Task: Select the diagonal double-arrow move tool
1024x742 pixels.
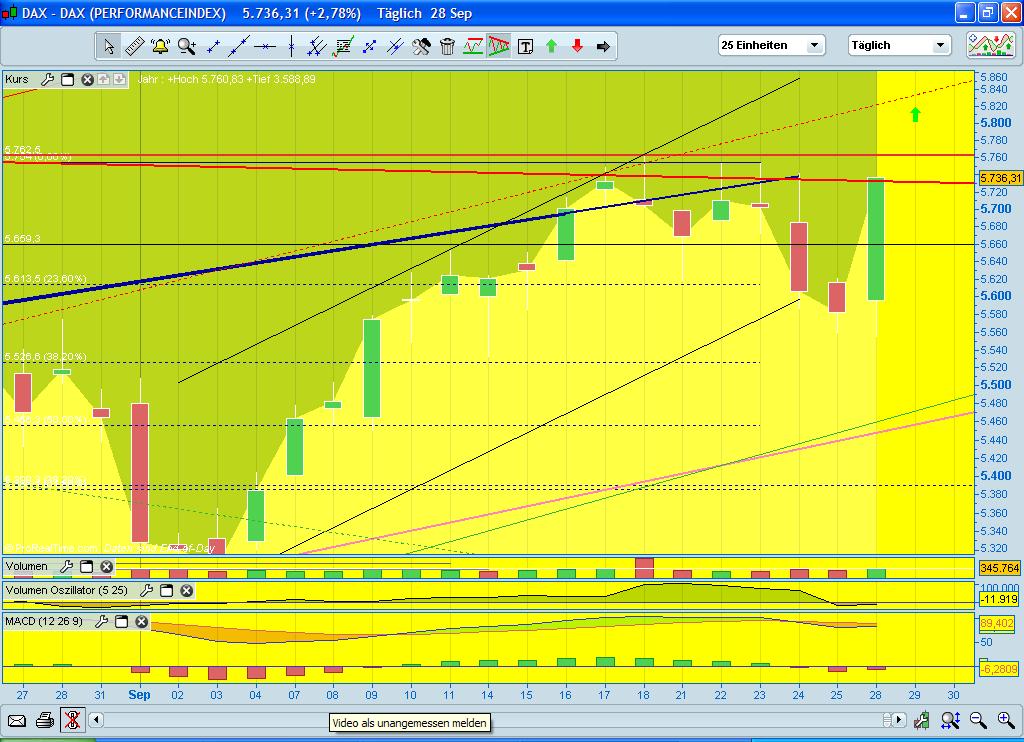Action: (369, 46)
